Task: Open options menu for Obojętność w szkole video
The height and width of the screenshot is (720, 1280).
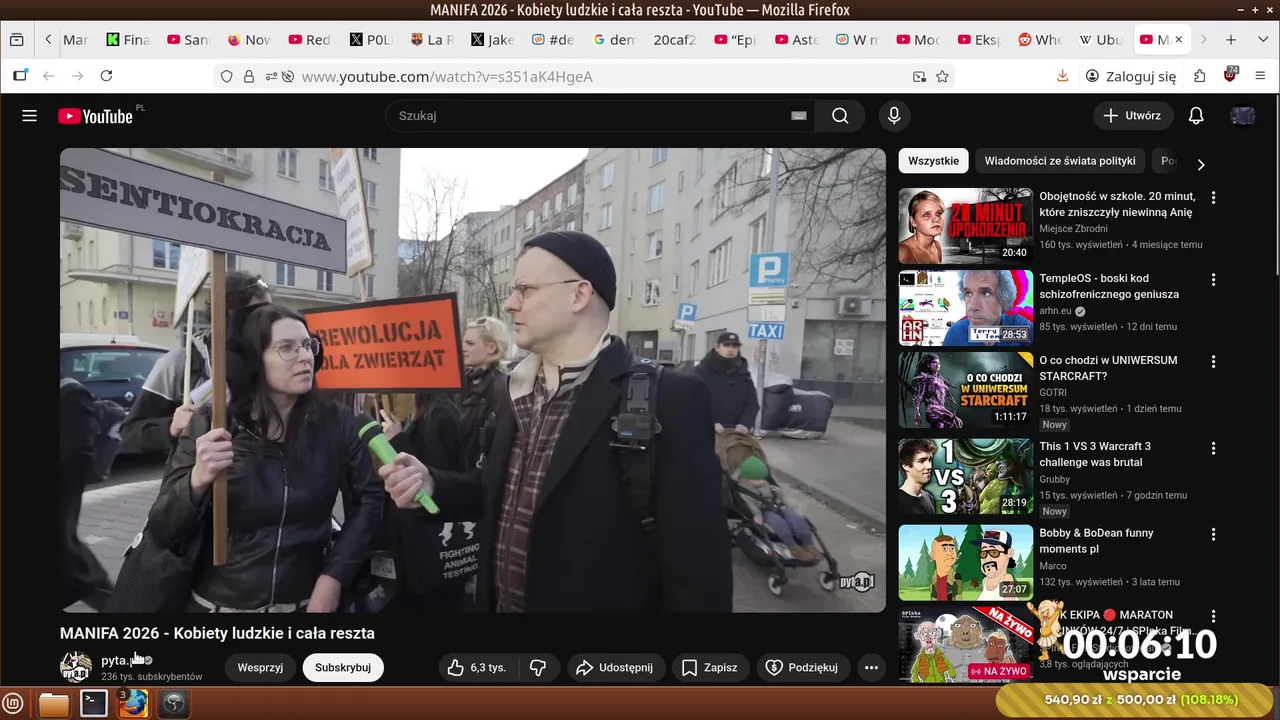Action: (1214, 198)
